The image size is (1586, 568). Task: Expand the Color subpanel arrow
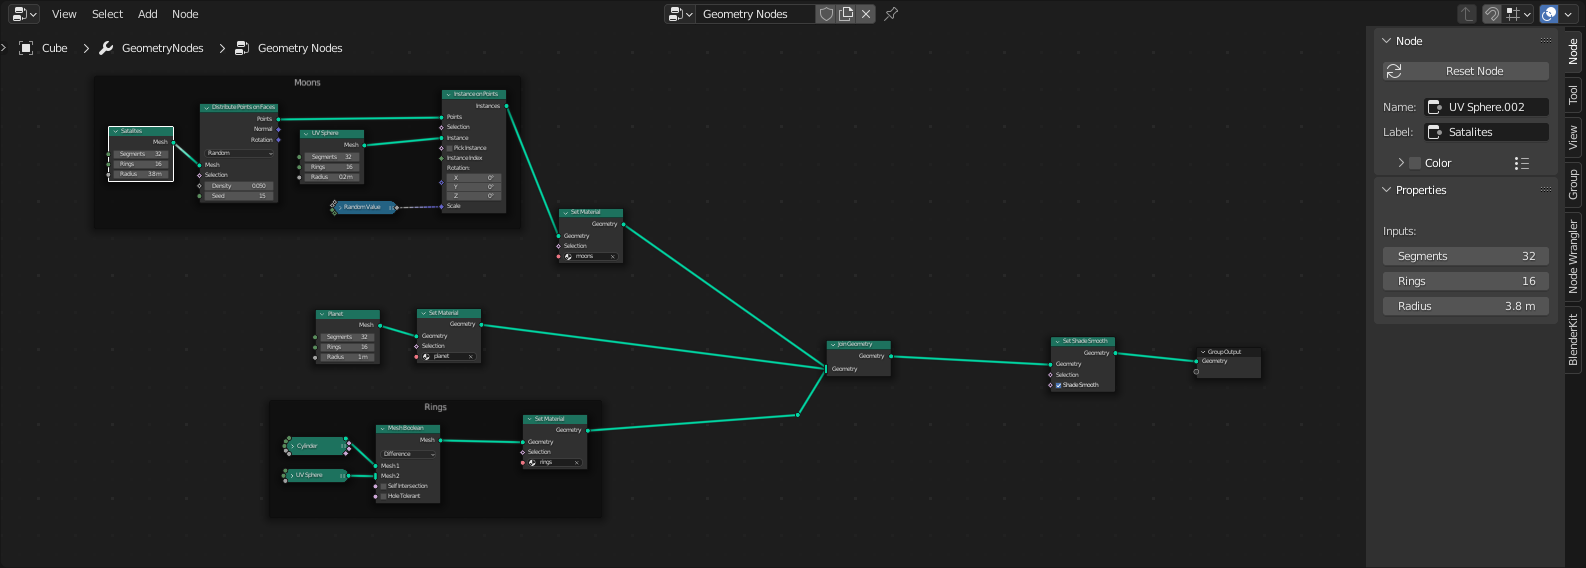tap(1401, 163)
